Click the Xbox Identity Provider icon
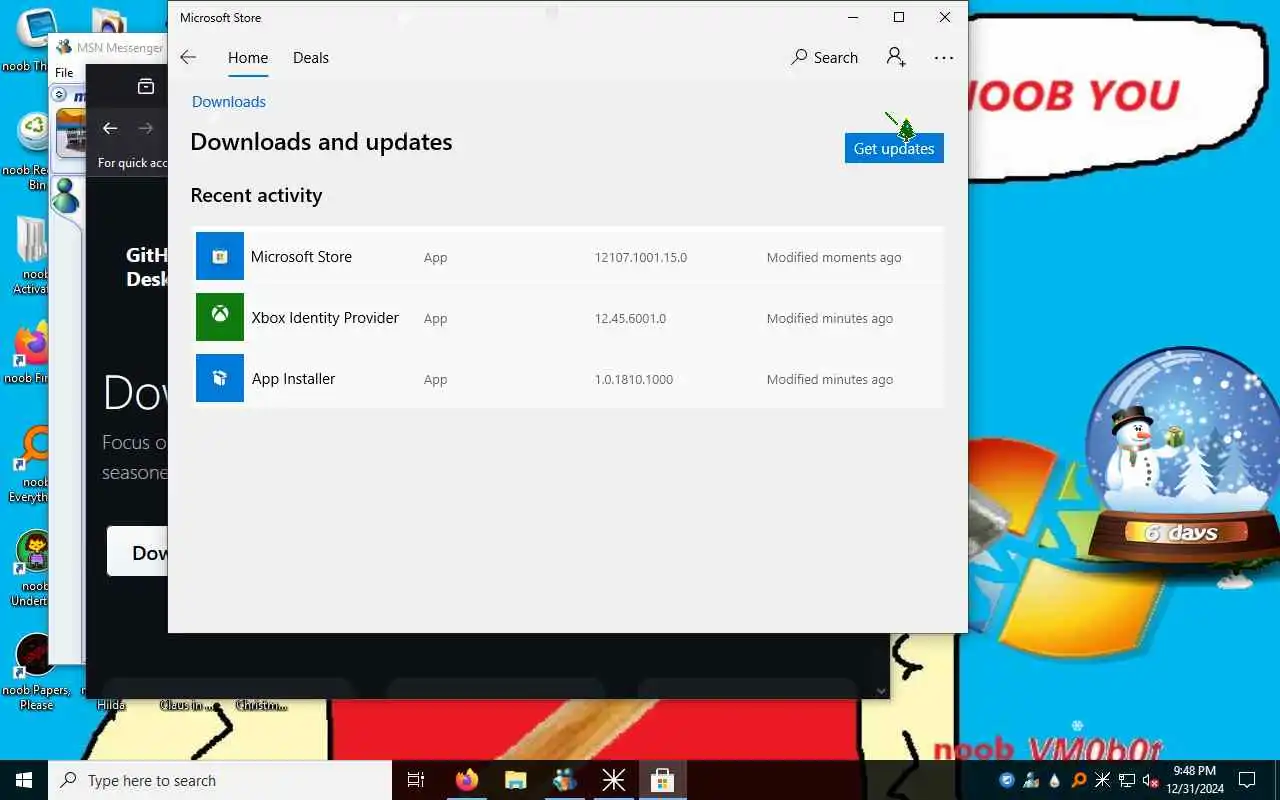This screenshot has width=1280, height=800. pyautogui.click(x=220, y=317)
